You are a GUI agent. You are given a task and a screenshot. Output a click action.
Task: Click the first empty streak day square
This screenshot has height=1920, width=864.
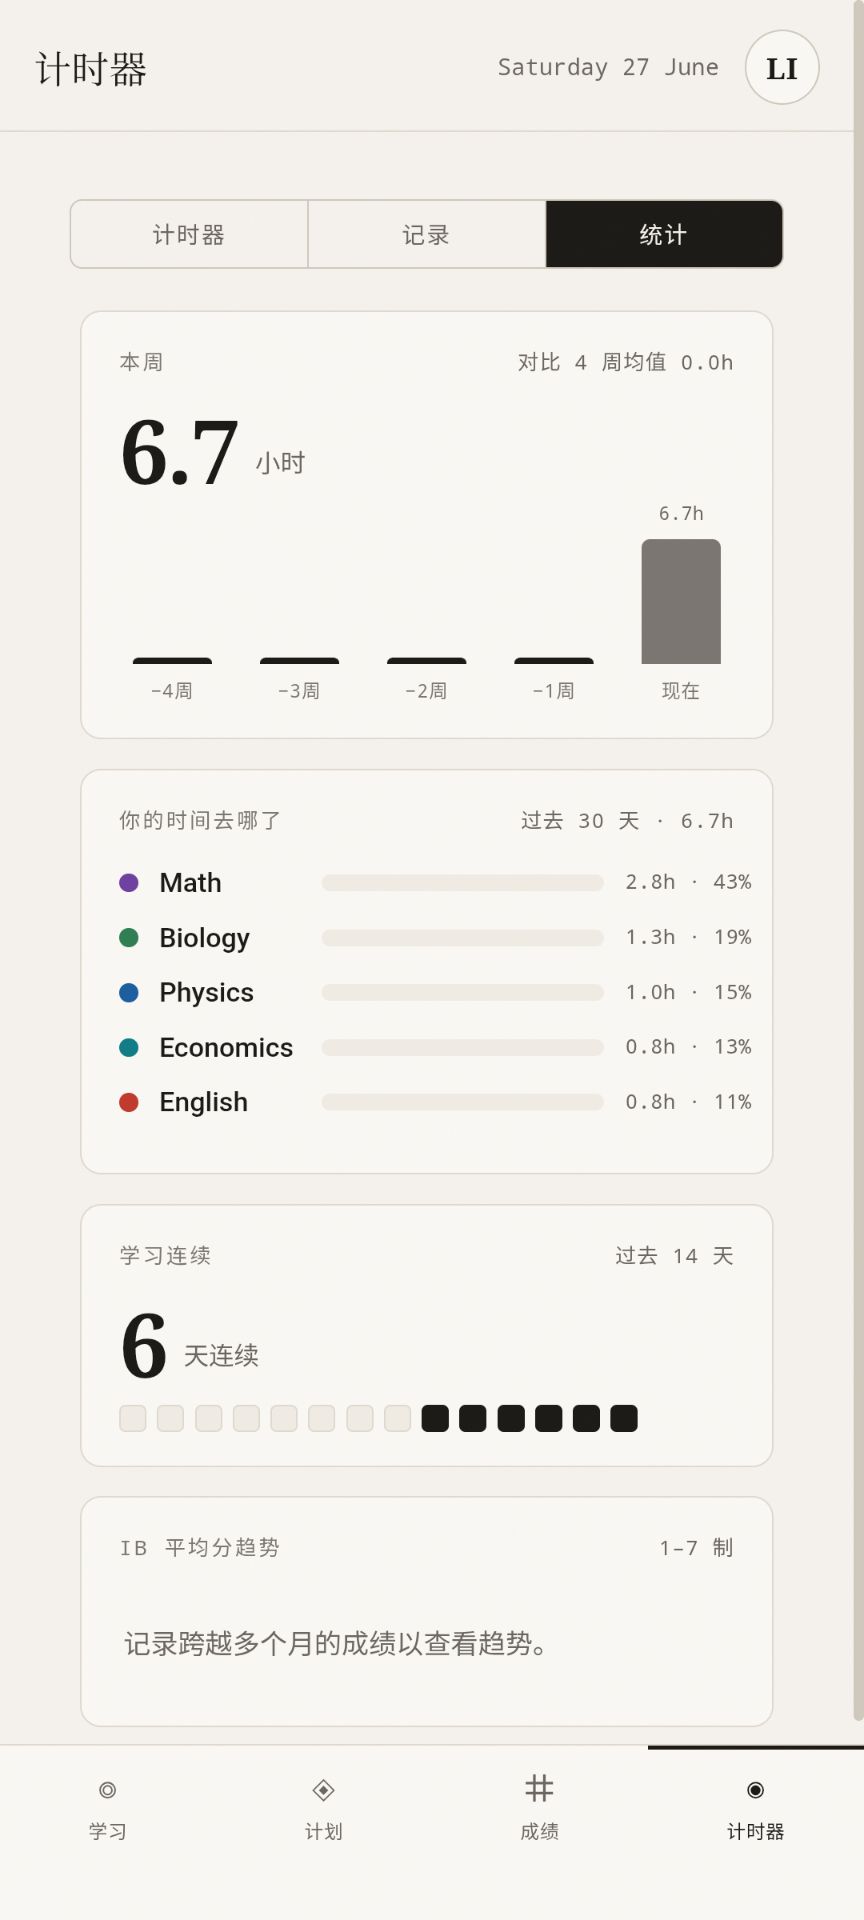tap(133, 1418)
